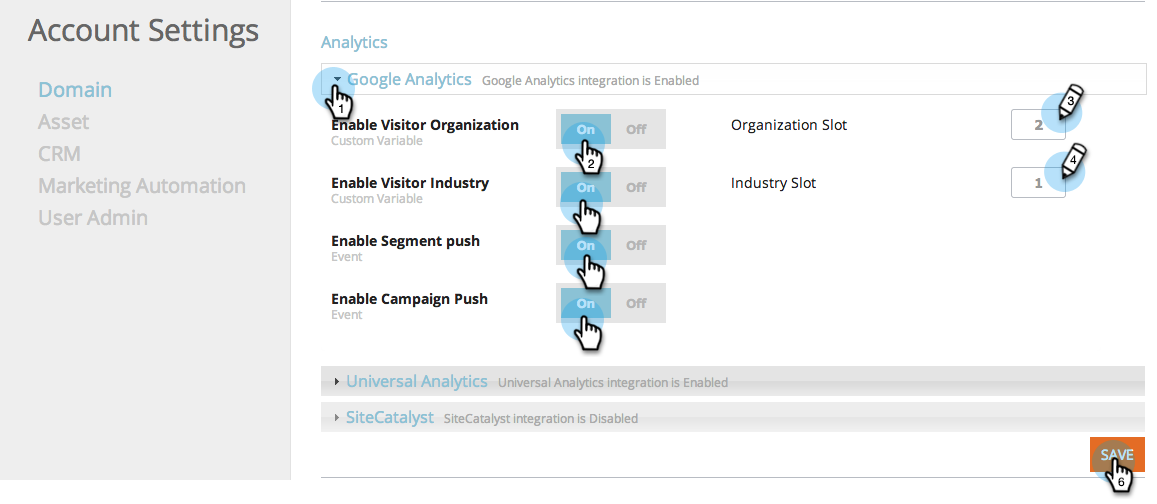Turn off Enable Visitor Organization
This screenshot has width=1157, height=504.
pyautogui.click(x=637, y=129)
